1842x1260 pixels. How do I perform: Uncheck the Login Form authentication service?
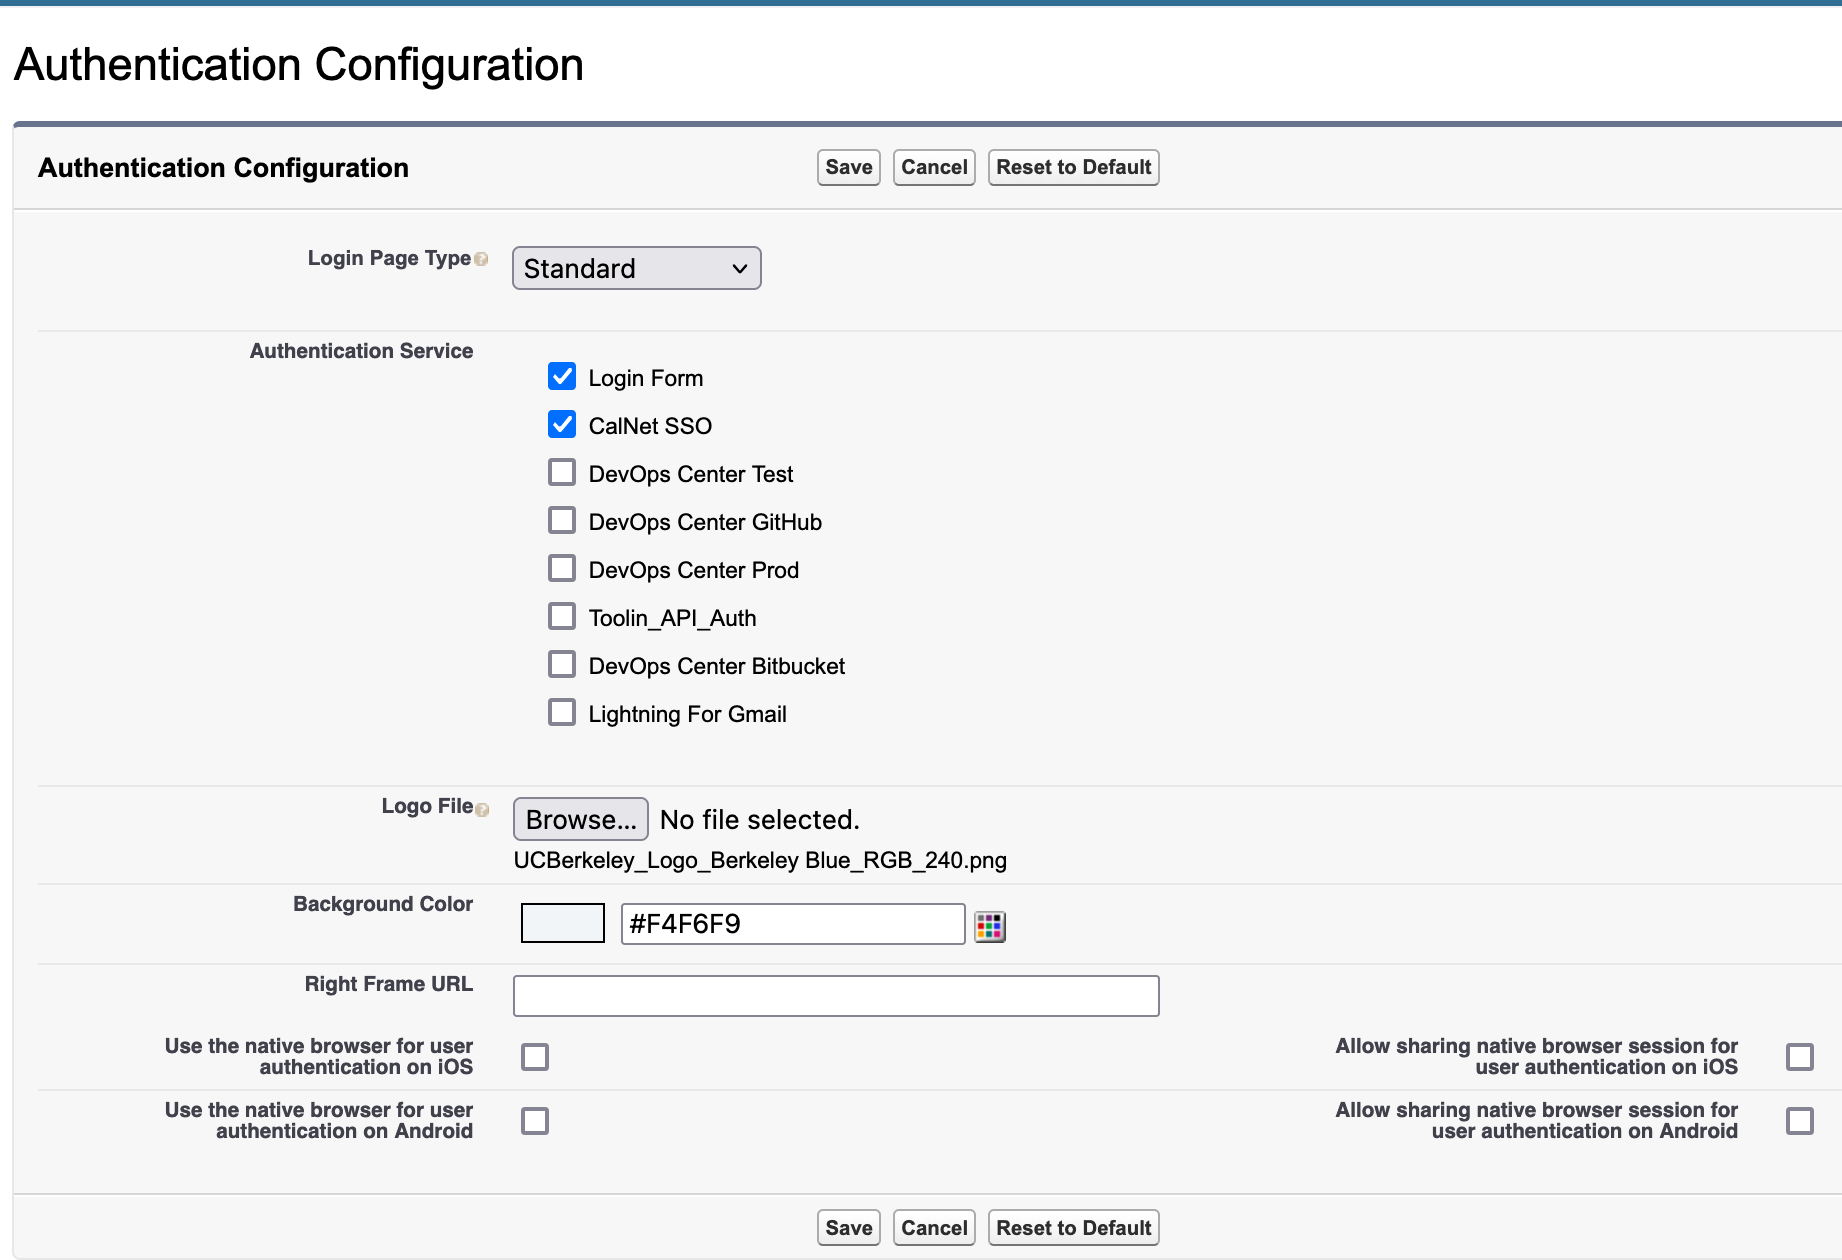pyautogui.click(x=562, y=376)
